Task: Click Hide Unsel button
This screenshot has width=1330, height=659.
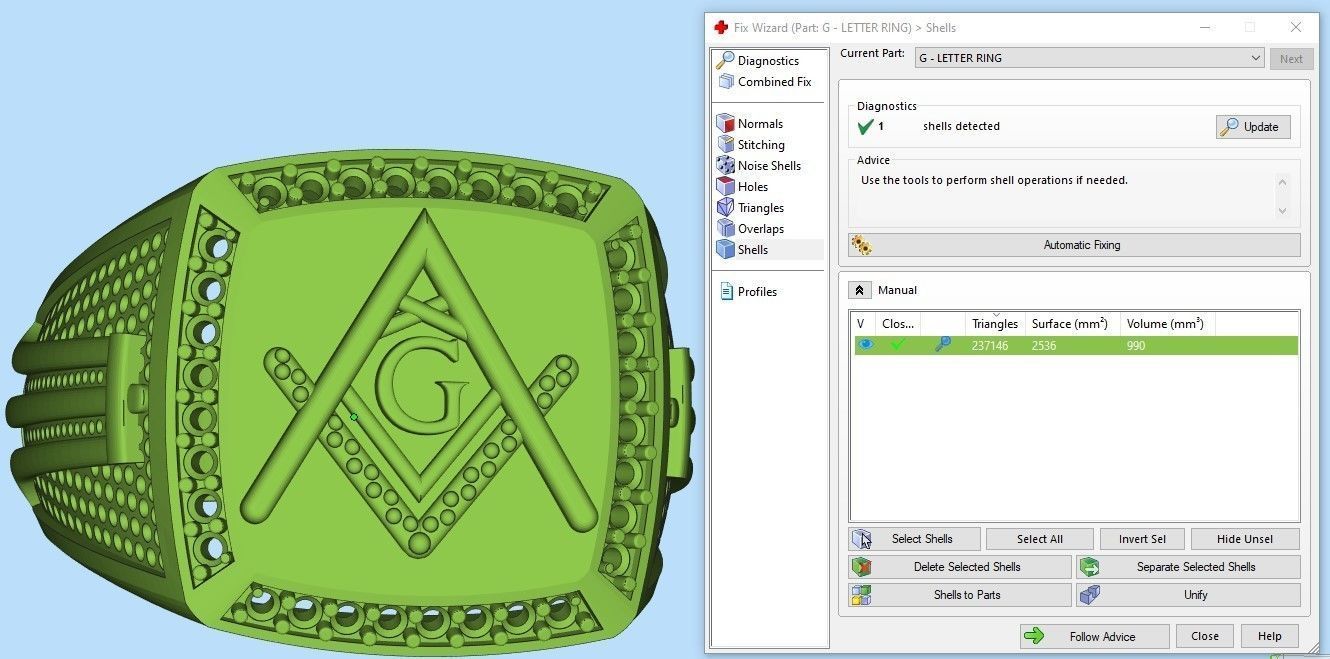Action: [x=1245, y=539]
